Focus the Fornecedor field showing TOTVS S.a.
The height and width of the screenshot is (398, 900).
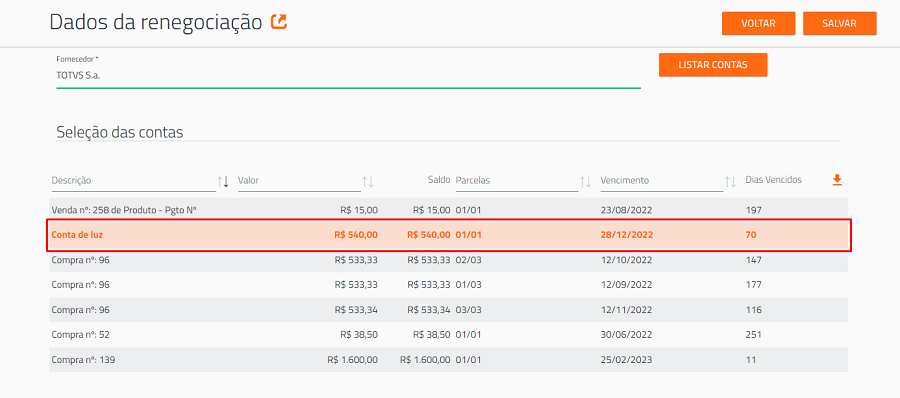(348, 75)
